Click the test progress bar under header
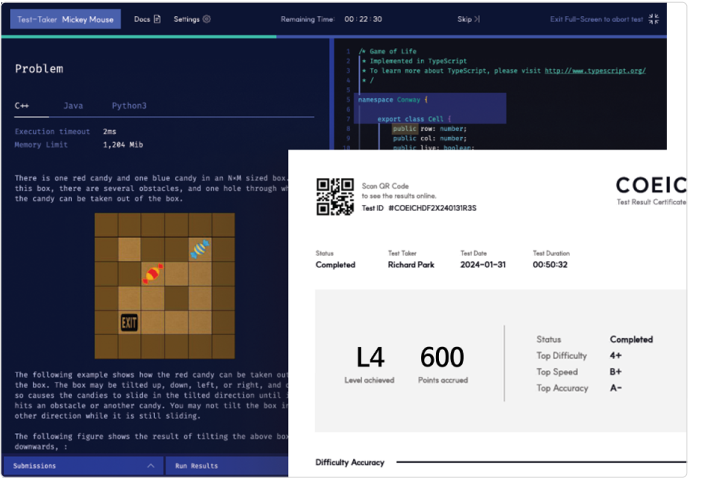709x479 pixels. coord(140,37)
